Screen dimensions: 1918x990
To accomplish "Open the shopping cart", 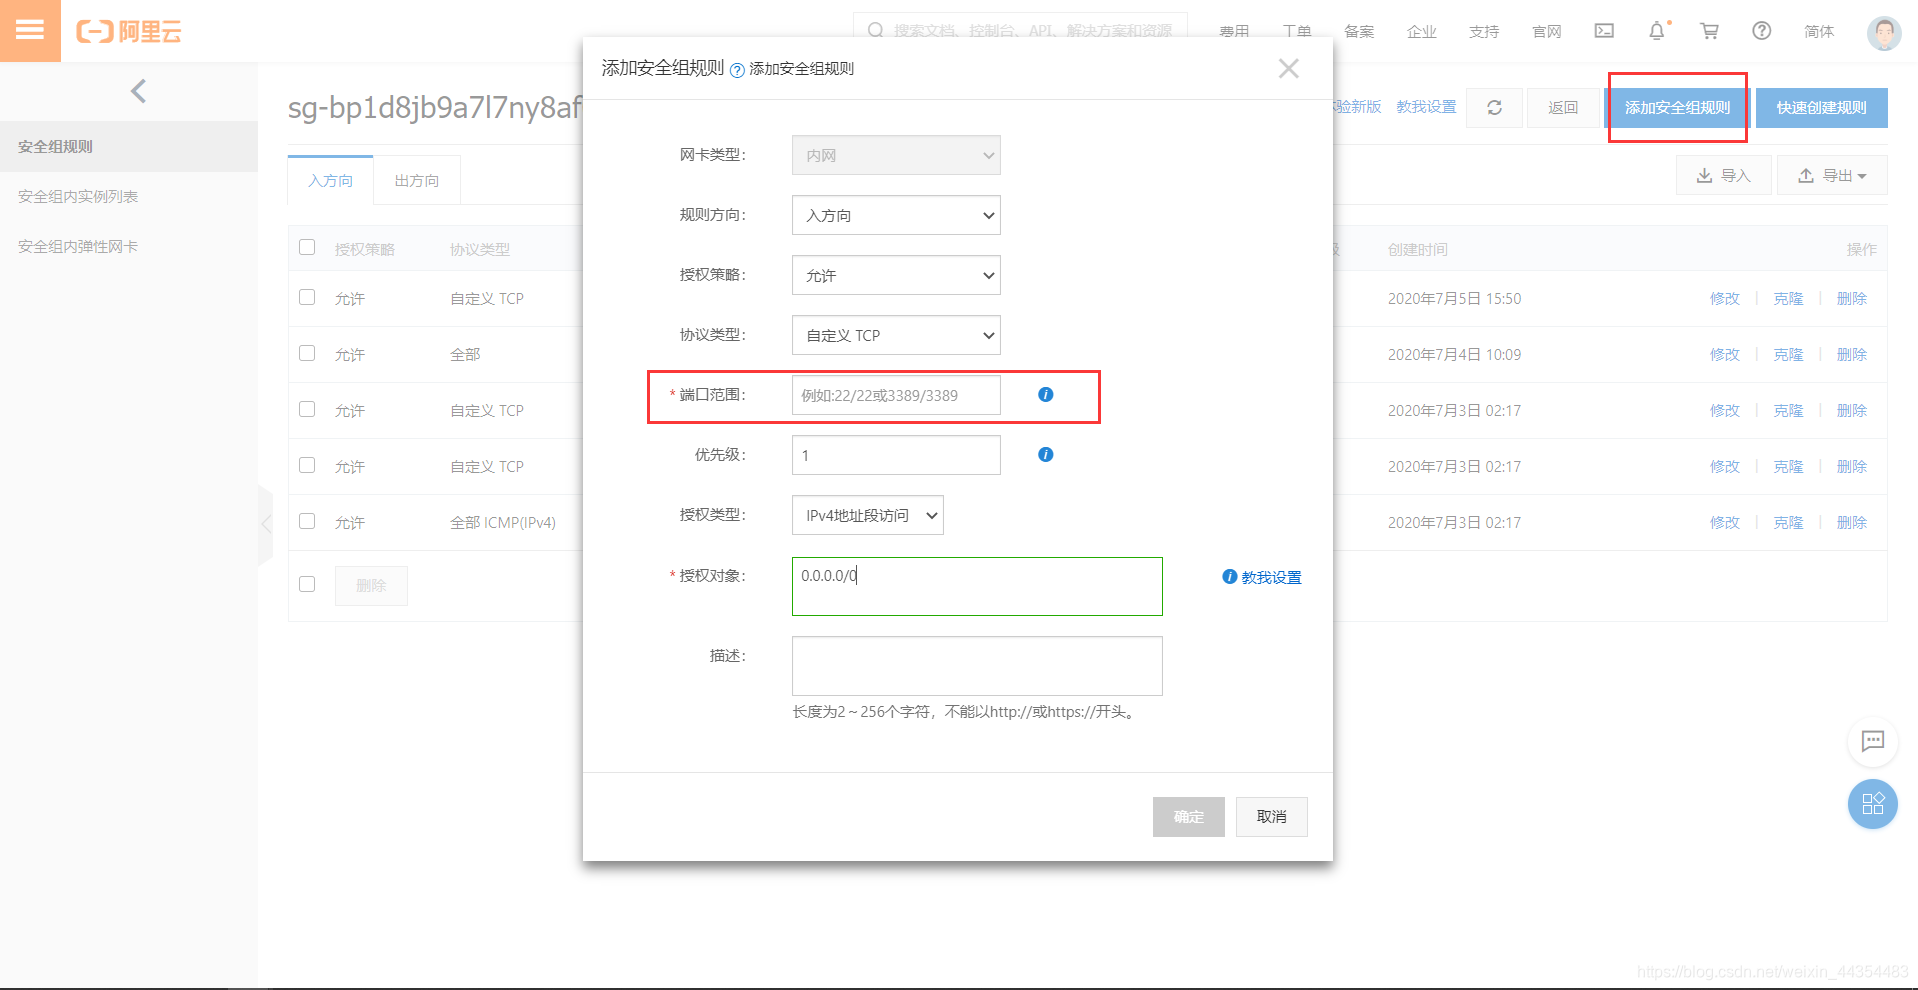I will point(1709,31).
